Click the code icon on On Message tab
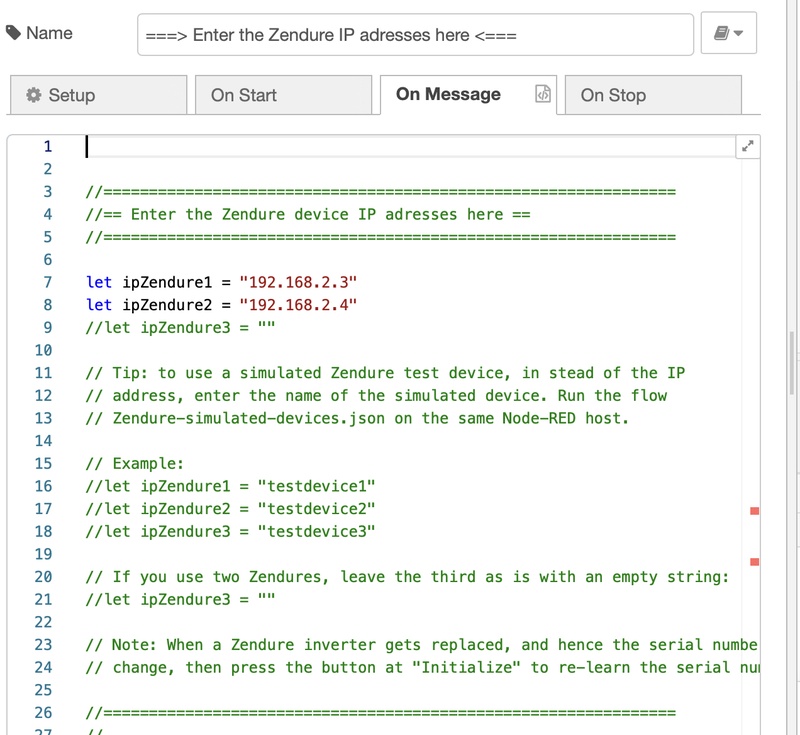The width and height of the screenshot is (800, 735). pos(543,94)
